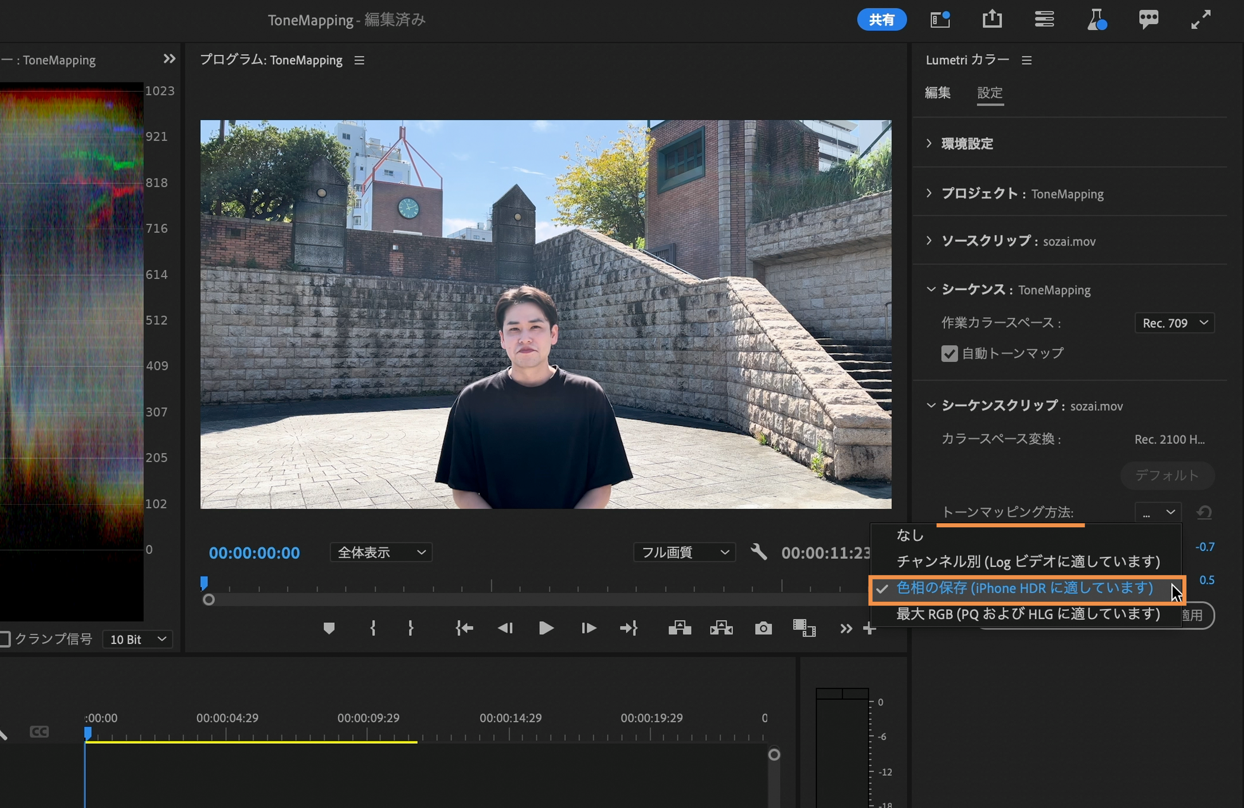This screenshot has width=1244, height=808.
Task: Switch to the 編集 tab
Action: tap(937, 93)
